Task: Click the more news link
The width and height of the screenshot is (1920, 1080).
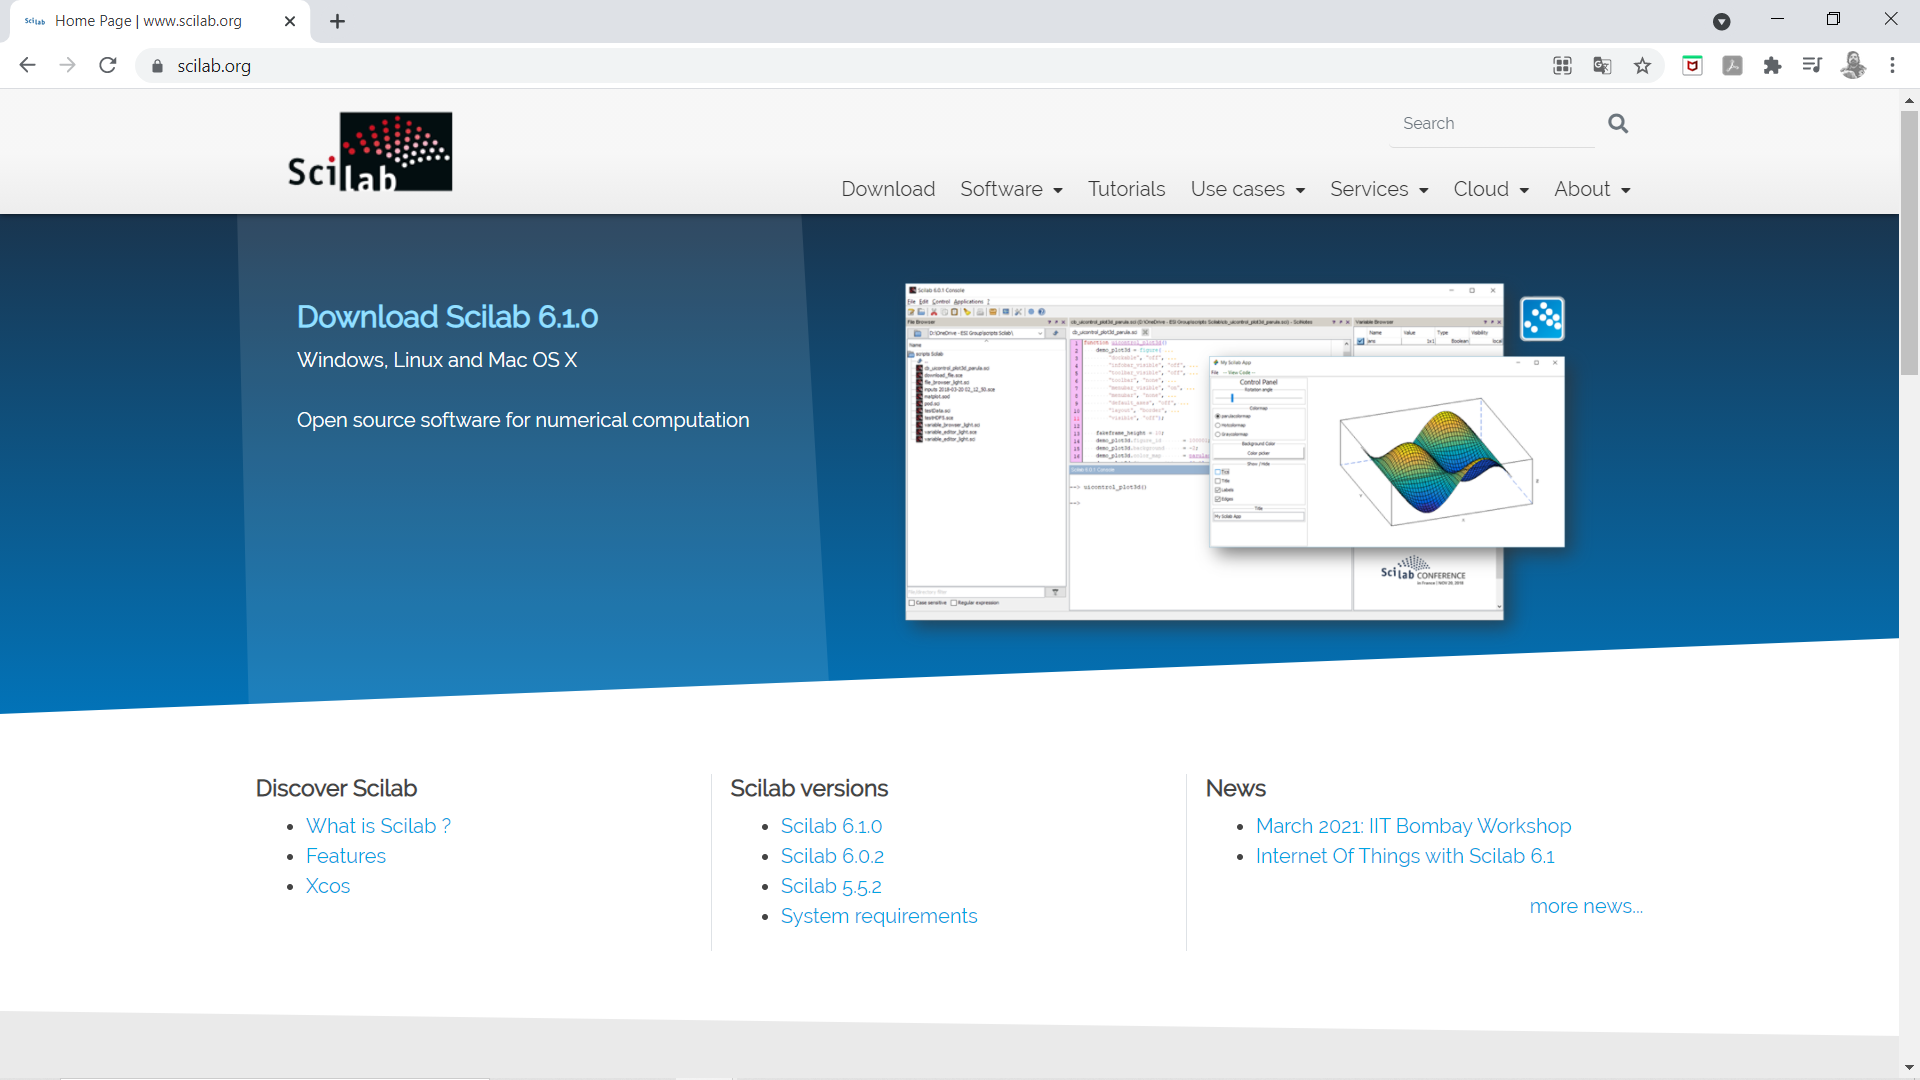Action: (x=1585, y=906)
